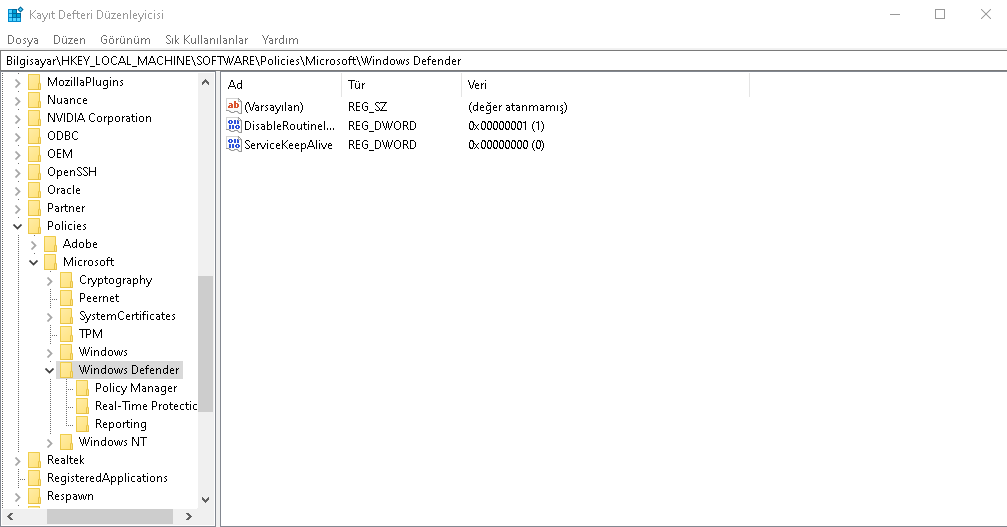
Task: Click the OpenSSH folder icon
Action: pyautogui.click(x=35, y=171)
